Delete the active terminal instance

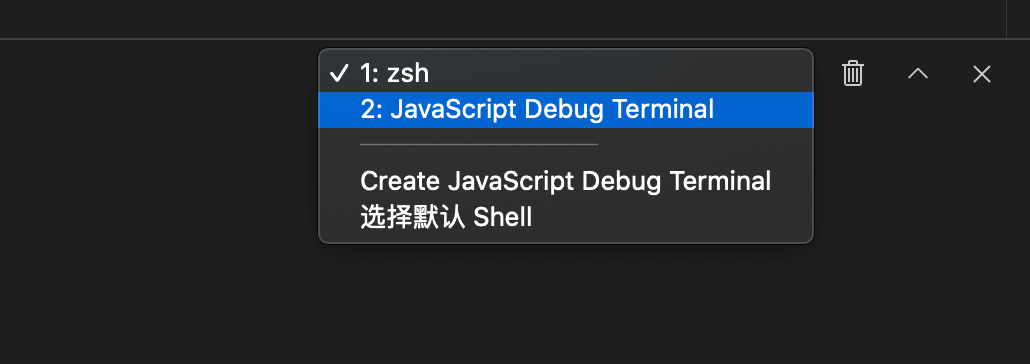coord(853,73)
